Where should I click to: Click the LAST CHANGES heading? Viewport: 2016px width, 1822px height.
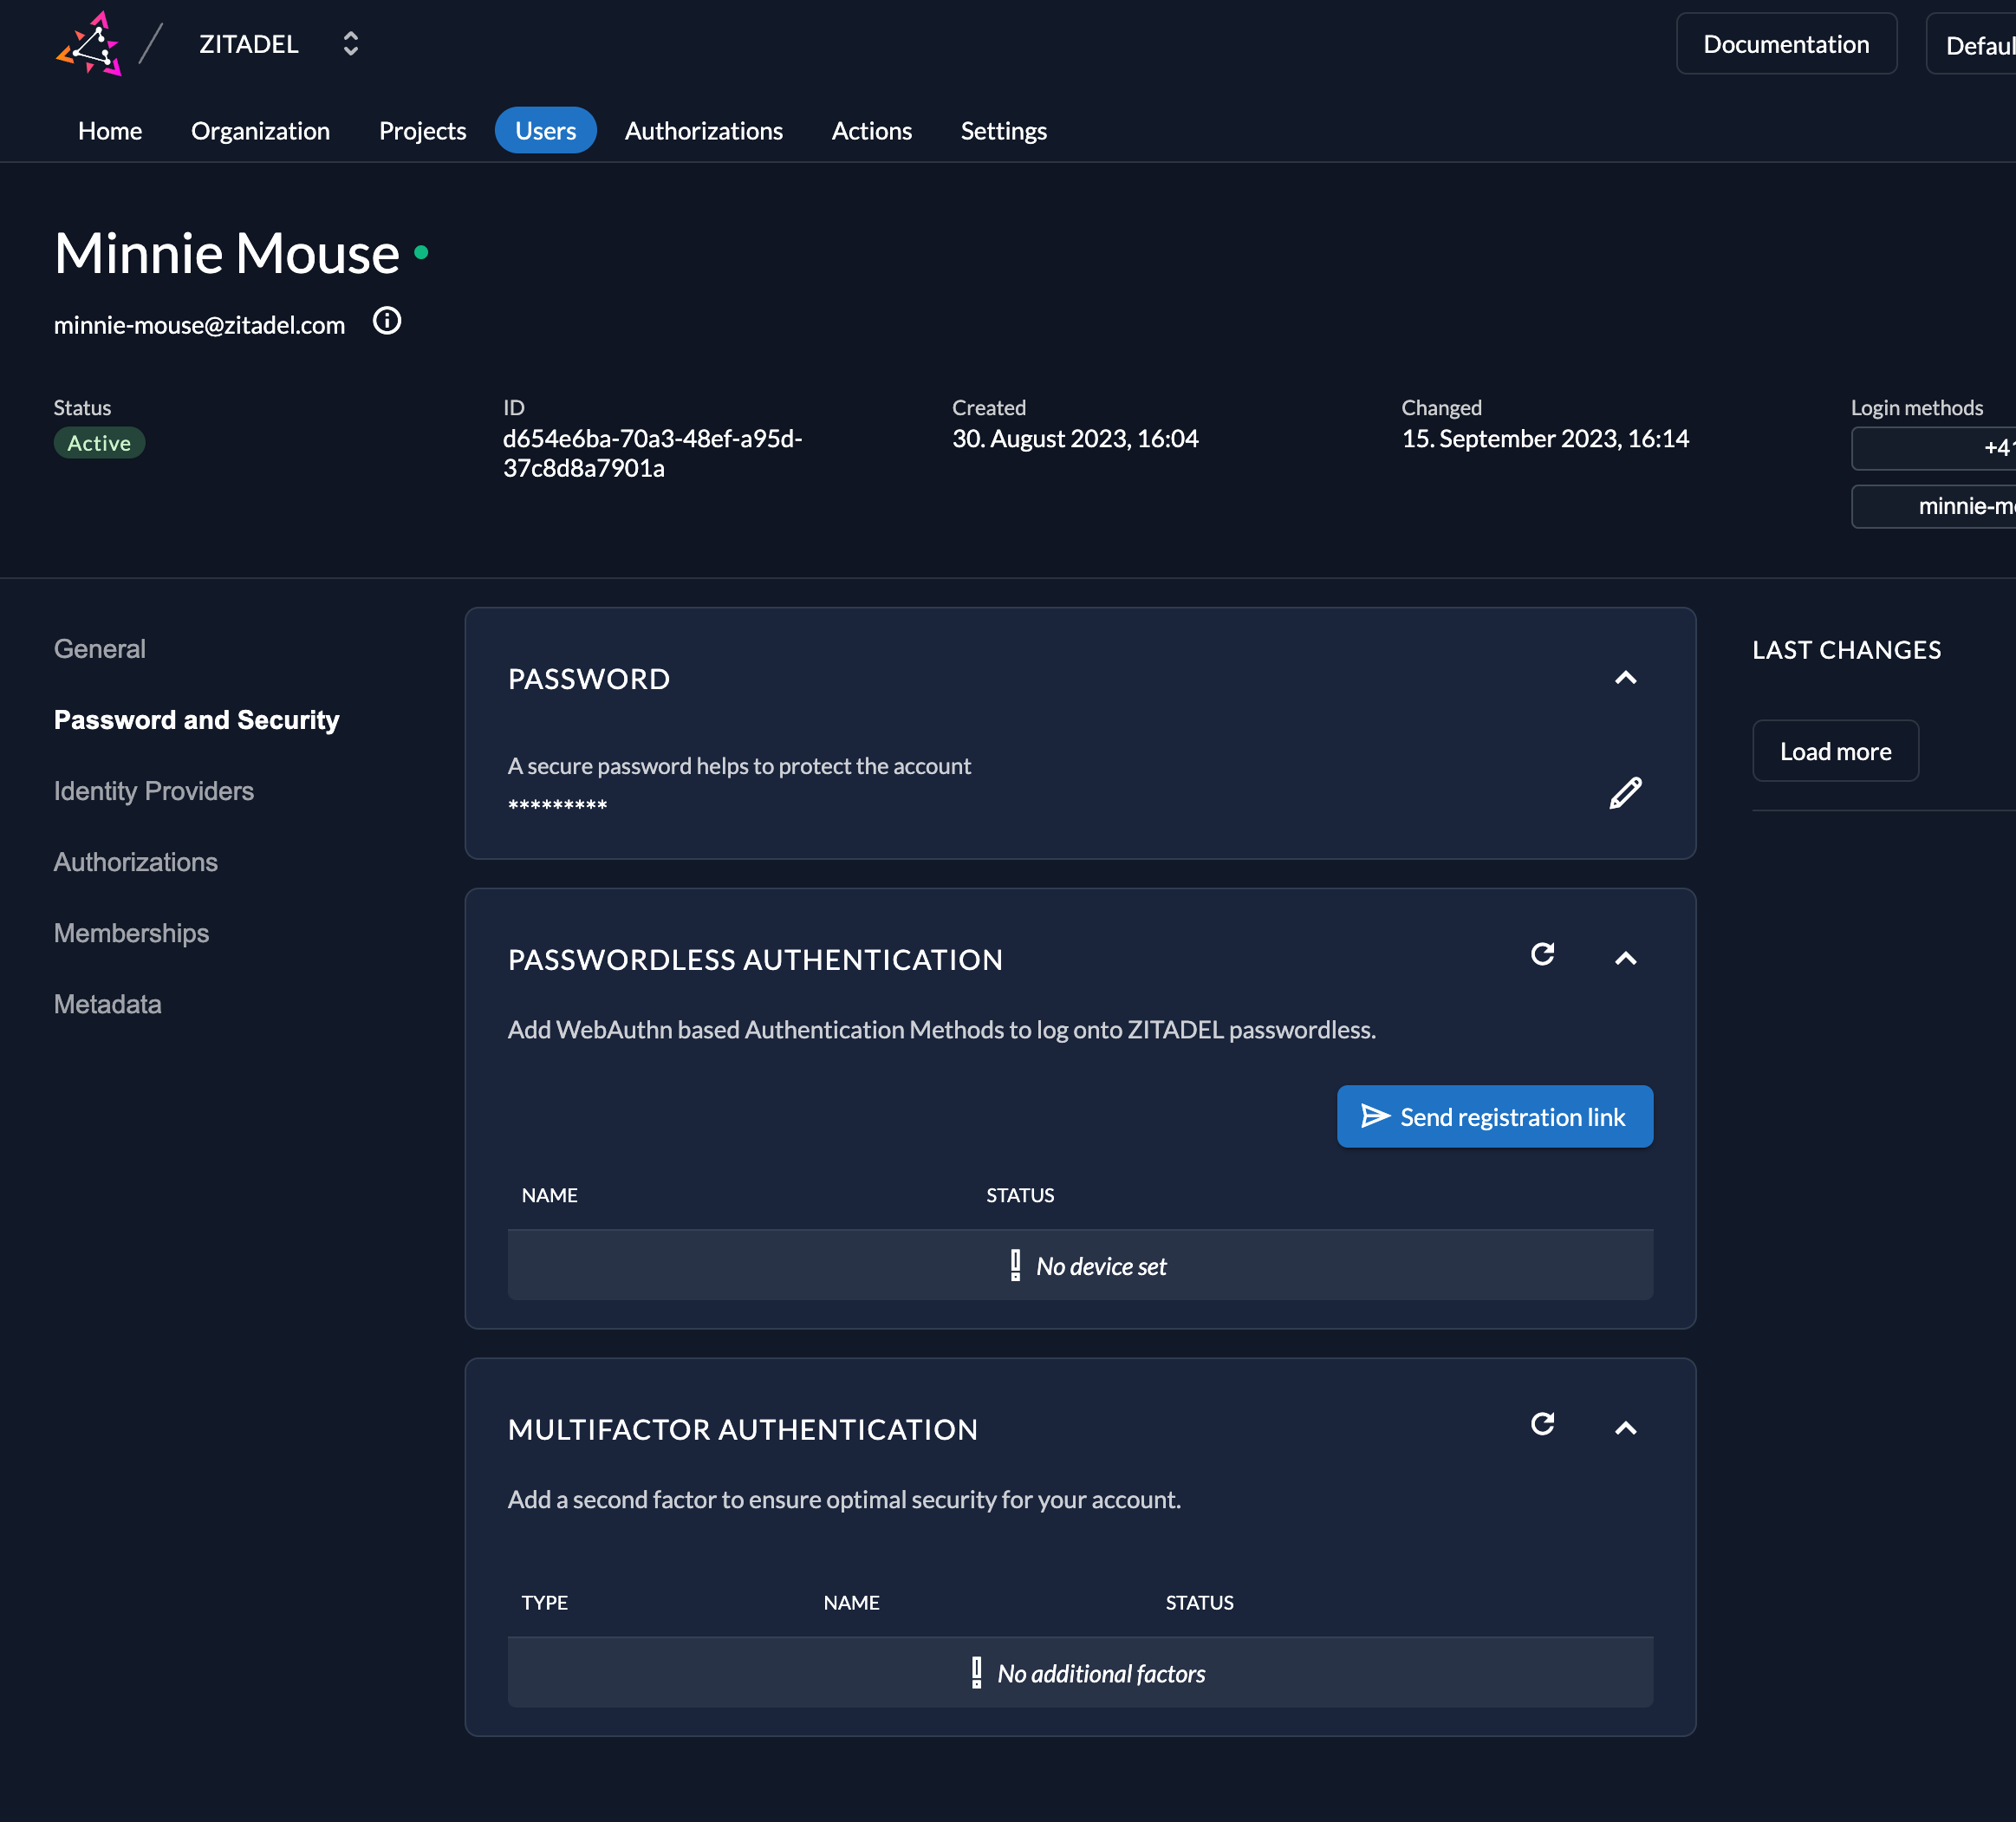click(x=1846, y=650)
